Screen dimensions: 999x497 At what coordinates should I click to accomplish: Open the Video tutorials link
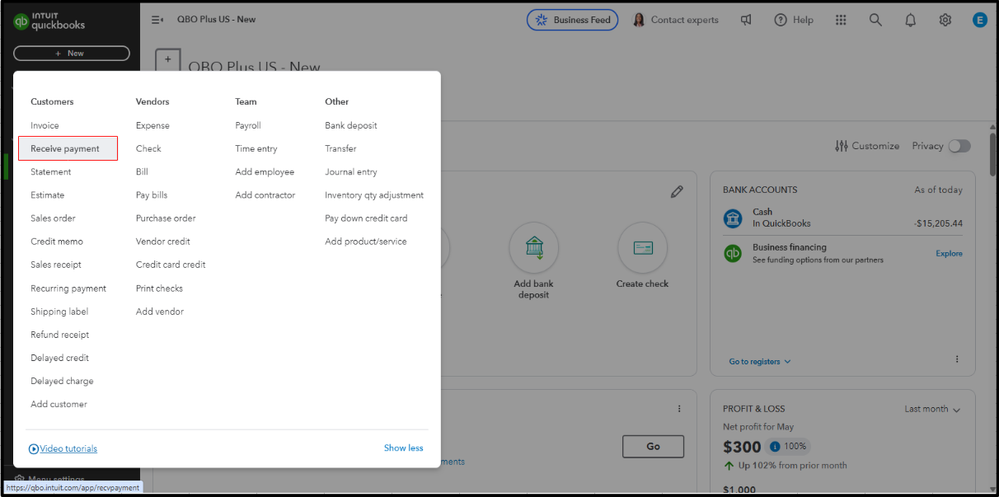click(x=63, y=449)
